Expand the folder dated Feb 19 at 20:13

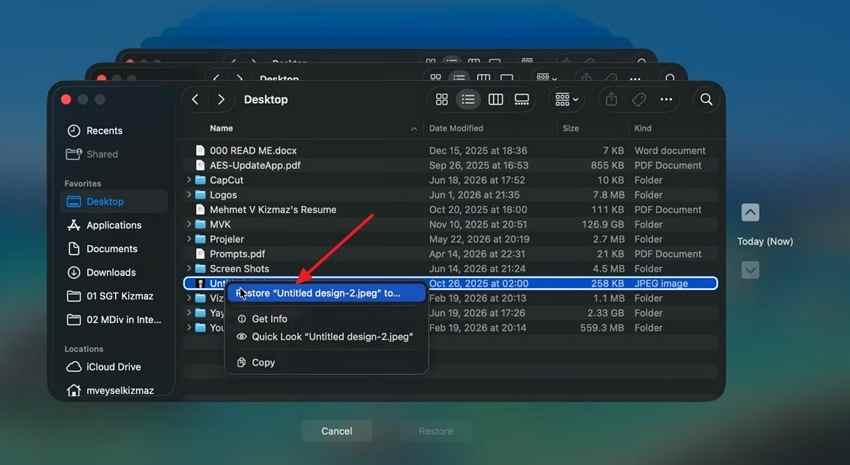189,298
